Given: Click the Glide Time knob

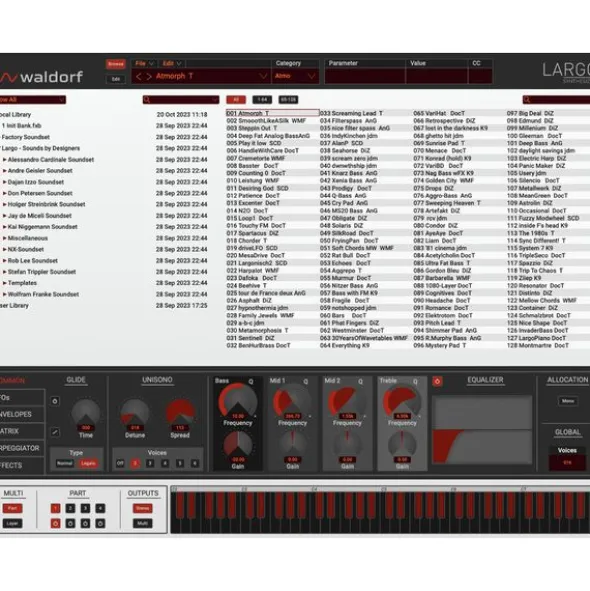Looking at the screenshot, I should coord(86,413).
